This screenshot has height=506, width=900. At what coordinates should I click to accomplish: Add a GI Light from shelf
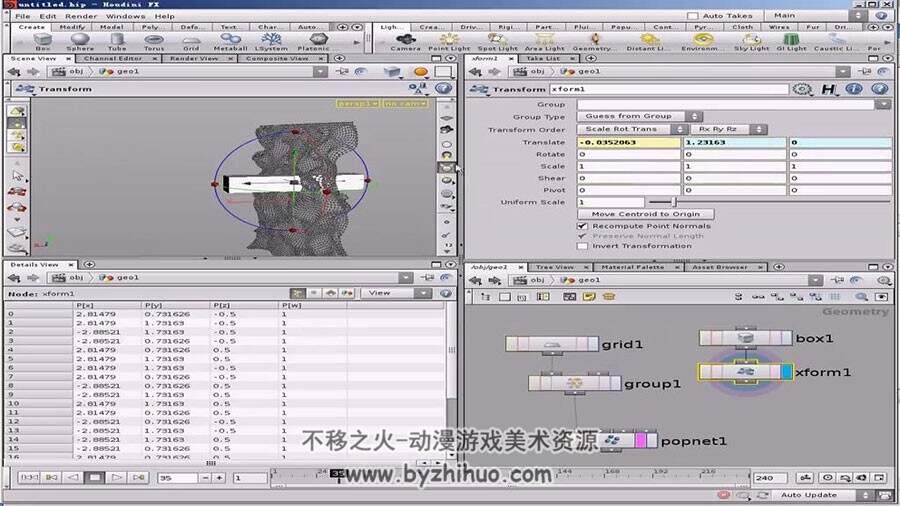[x=792, y=41]
